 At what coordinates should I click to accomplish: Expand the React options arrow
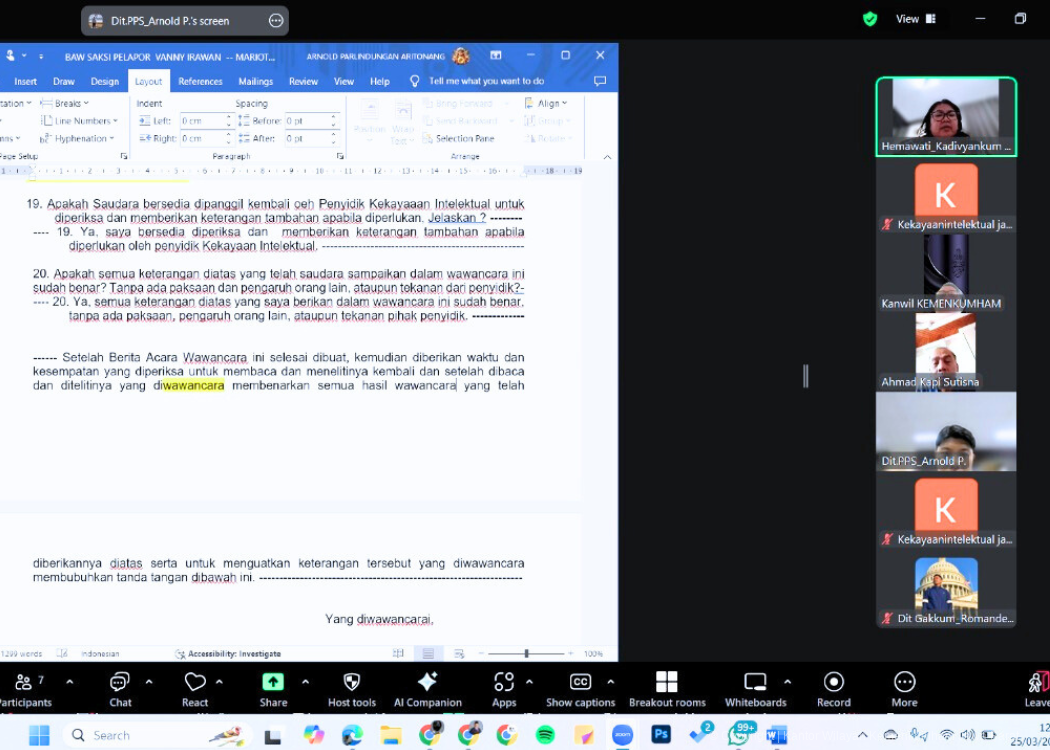coord(219,682)
